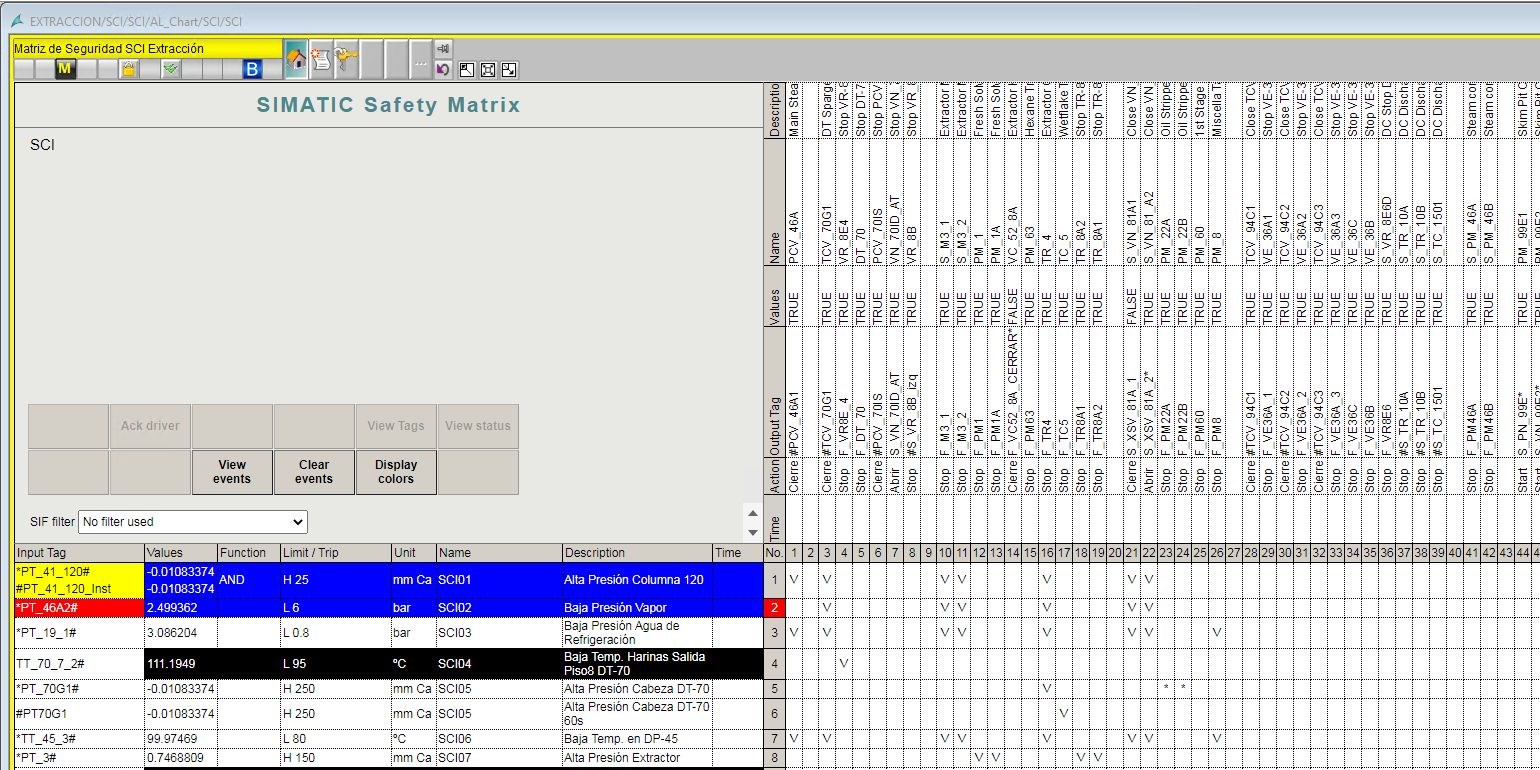Click the Description column header in cause table

[637, 553]
